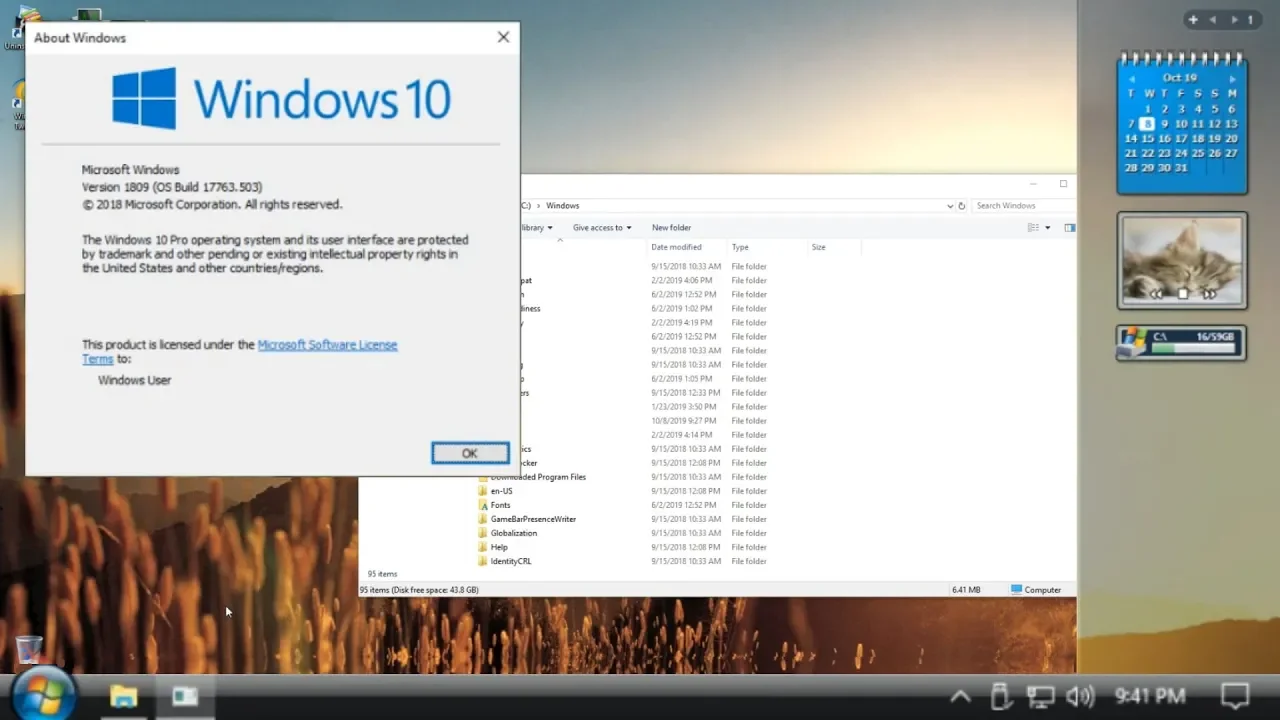1280x720 pixels.
Task: Open the Action Center notification icon
Action: click(x=1235, y=695)
